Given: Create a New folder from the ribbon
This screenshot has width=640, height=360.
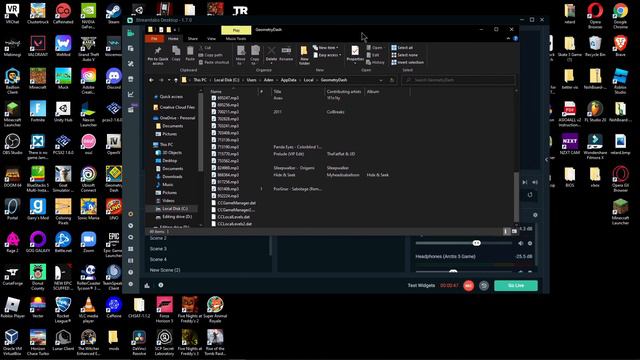Looking at the screenshot, I should point(304,55).
